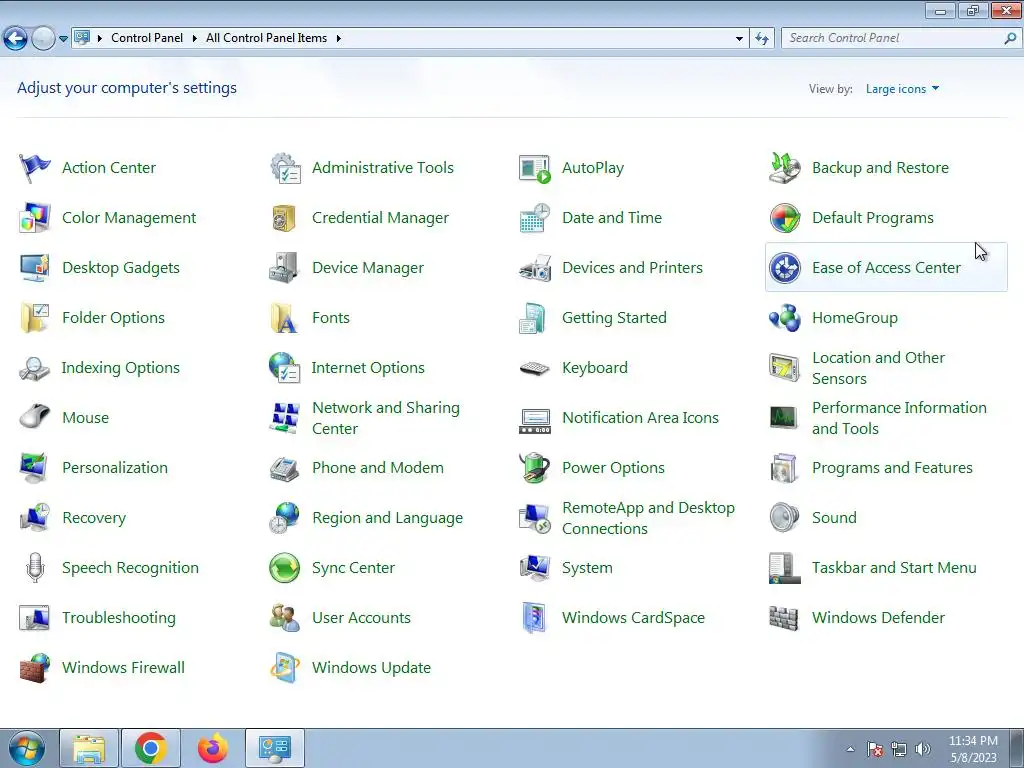Viewport: 1024px width, 768px height.
Task: Open the Fonts folder icon
Action: coord(285,318)
